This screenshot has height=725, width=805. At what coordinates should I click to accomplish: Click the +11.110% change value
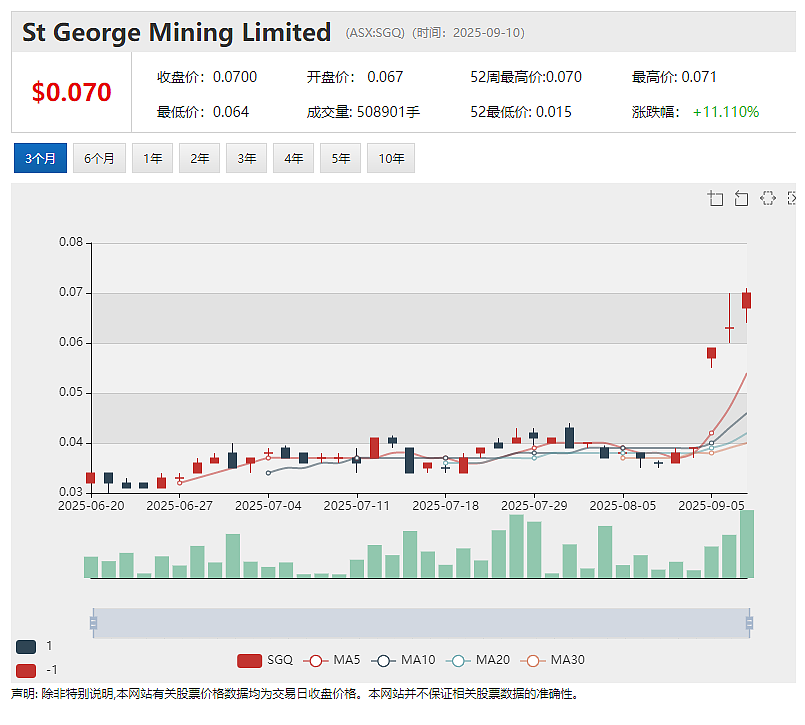[725, 112]
